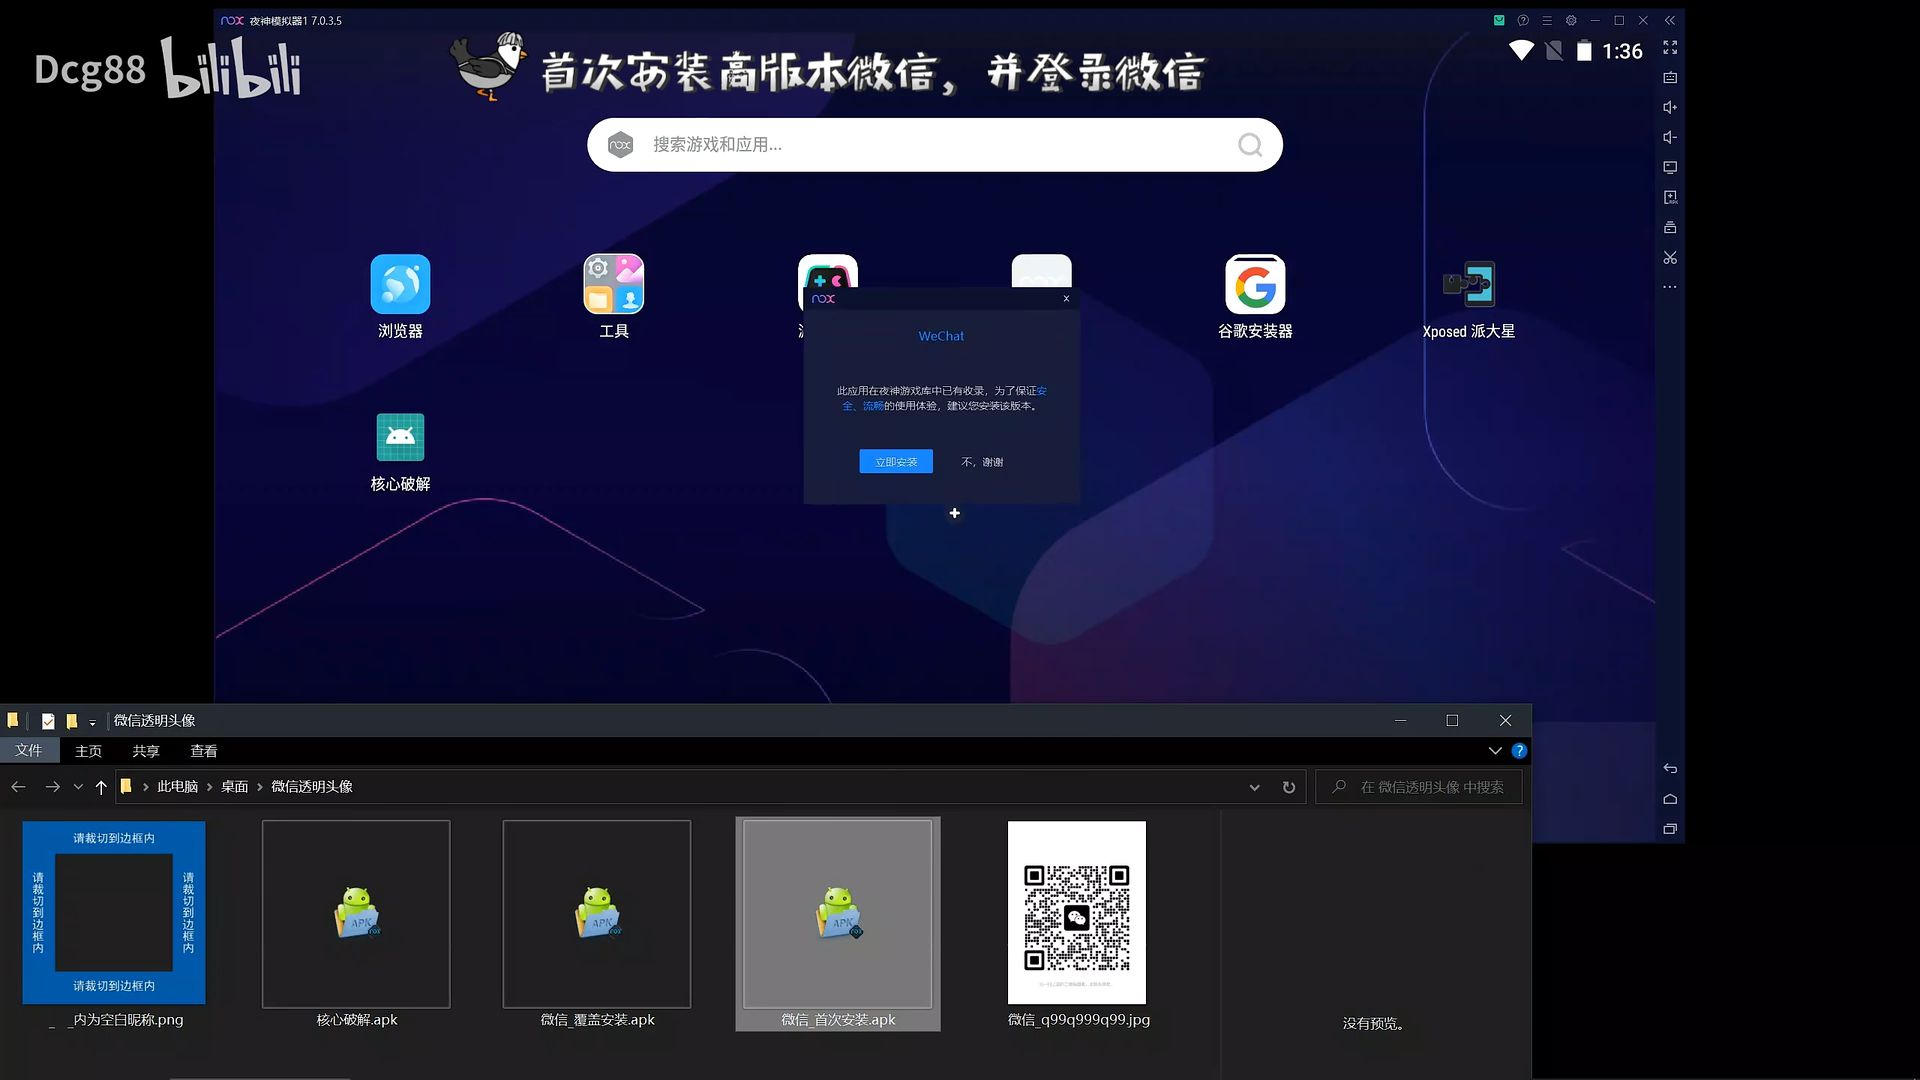Collapse the Nox sidebar with double-arrow icon

point(1669,20)
